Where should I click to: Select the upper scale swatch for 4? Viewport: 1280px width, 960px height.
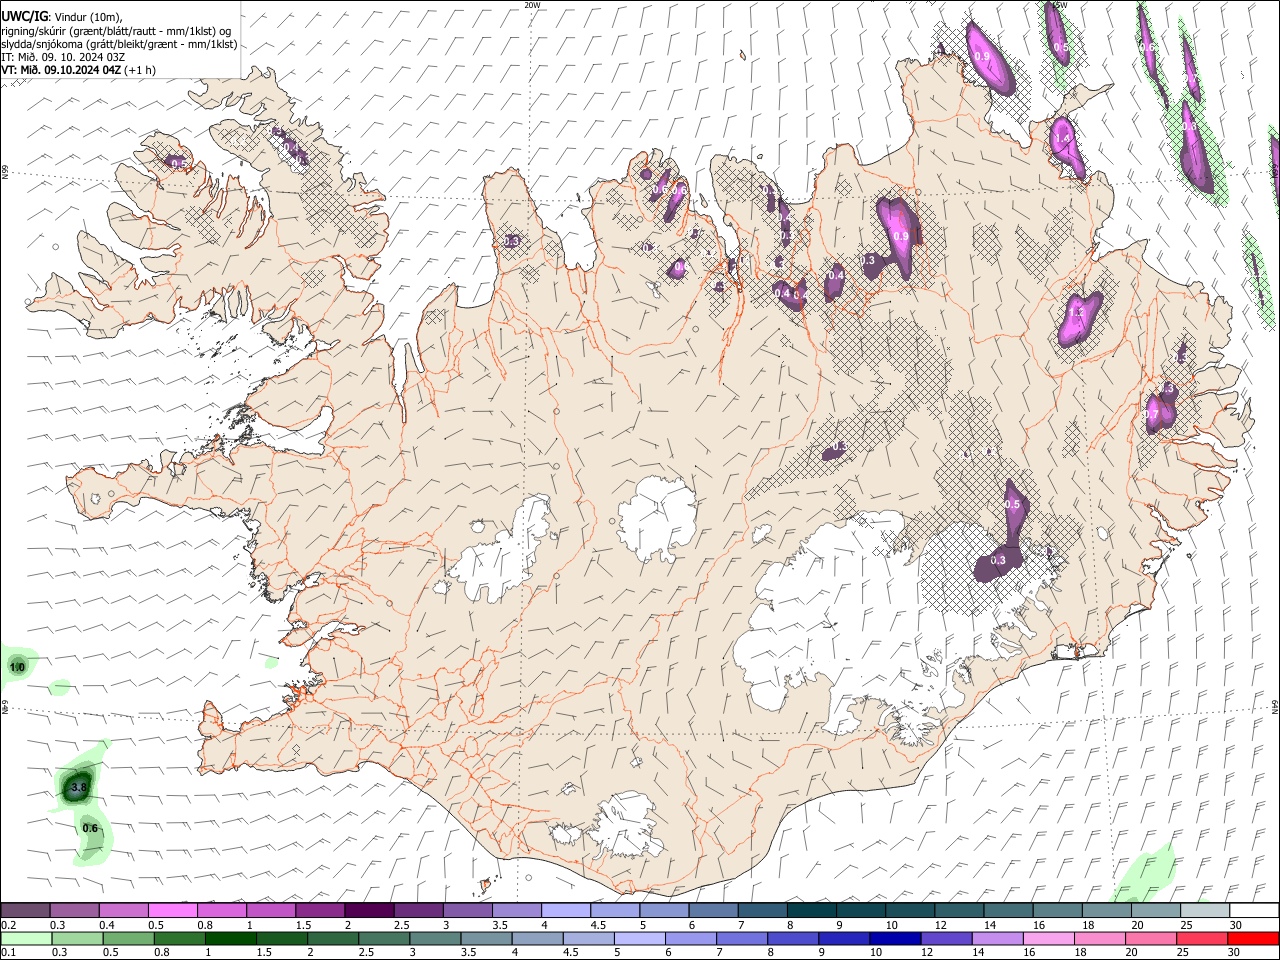566,911
